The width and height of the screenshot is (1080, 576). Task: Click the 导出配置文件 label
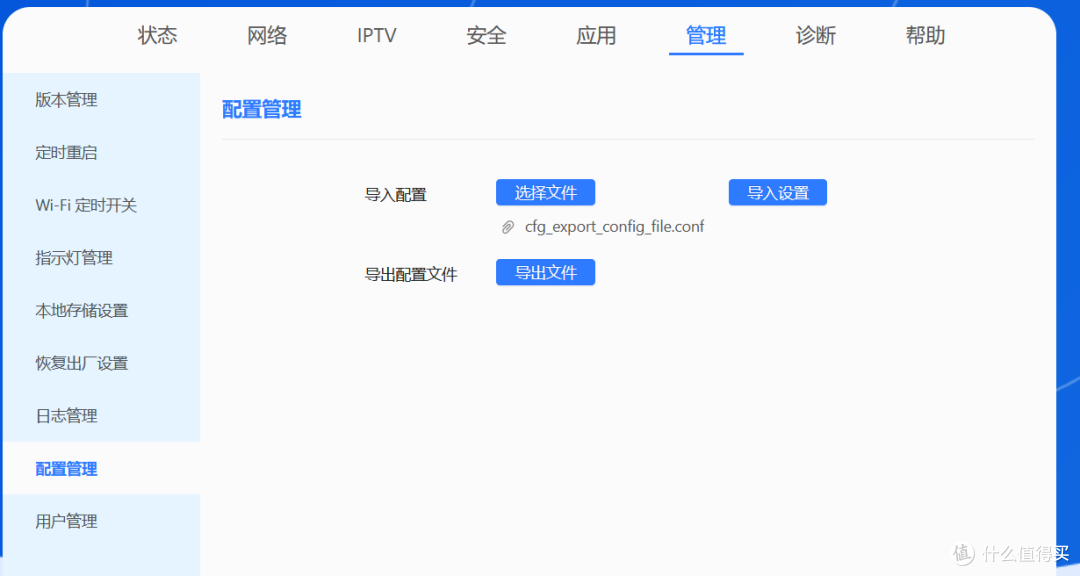point(411,275)
